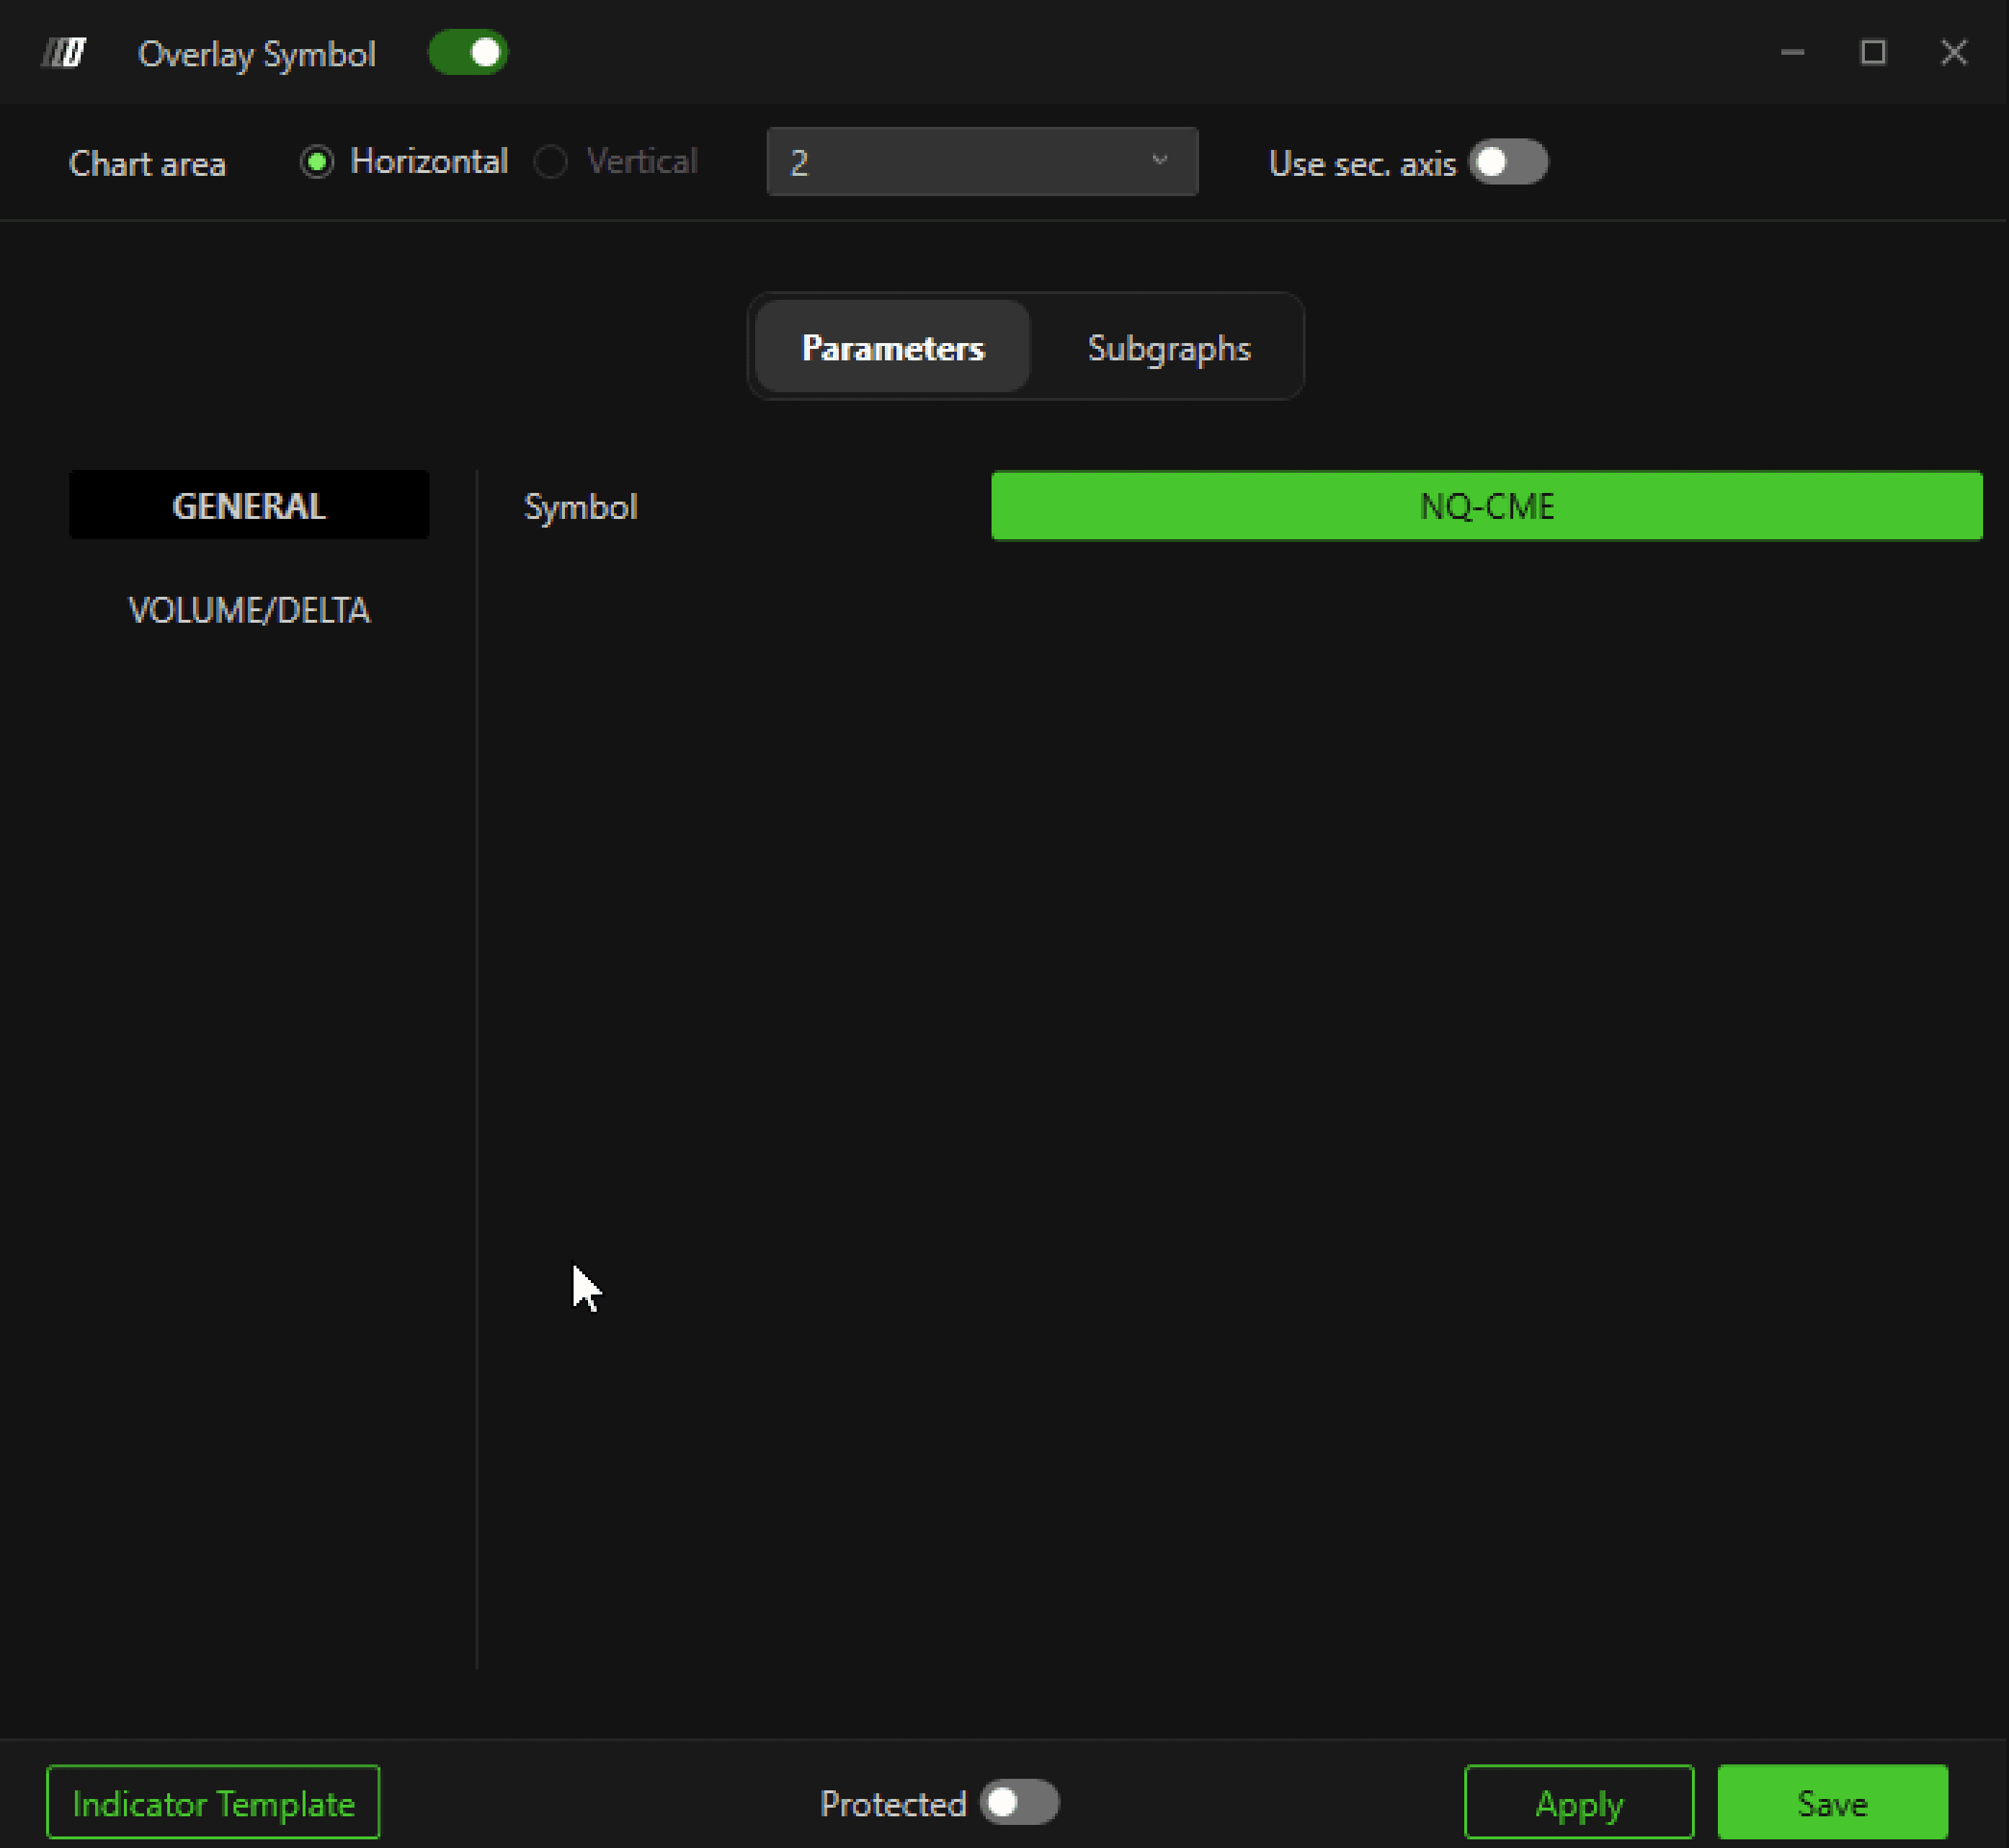Screen dimensions: 2009x1848
Task: Turn on the Protected toggle
Action: click(x=1018, y=1802)
